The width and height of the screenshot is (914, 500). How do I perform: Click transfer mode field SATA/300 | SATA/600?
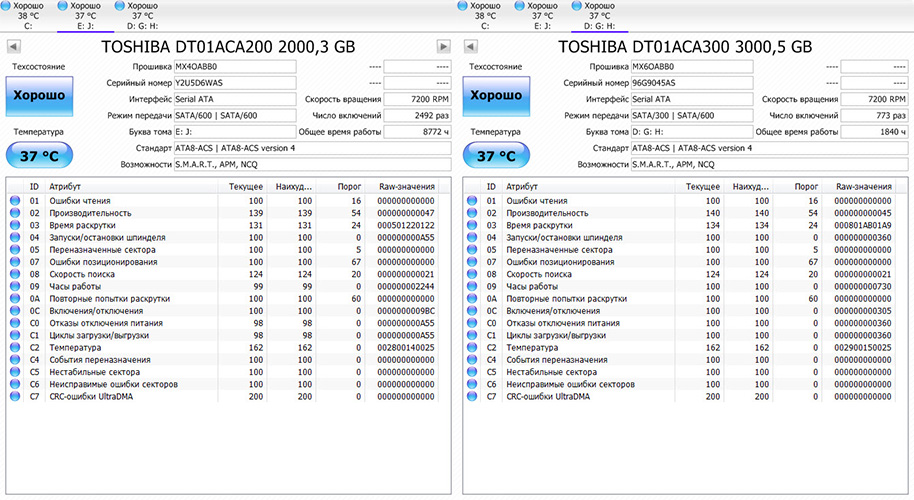click(692, 115)
